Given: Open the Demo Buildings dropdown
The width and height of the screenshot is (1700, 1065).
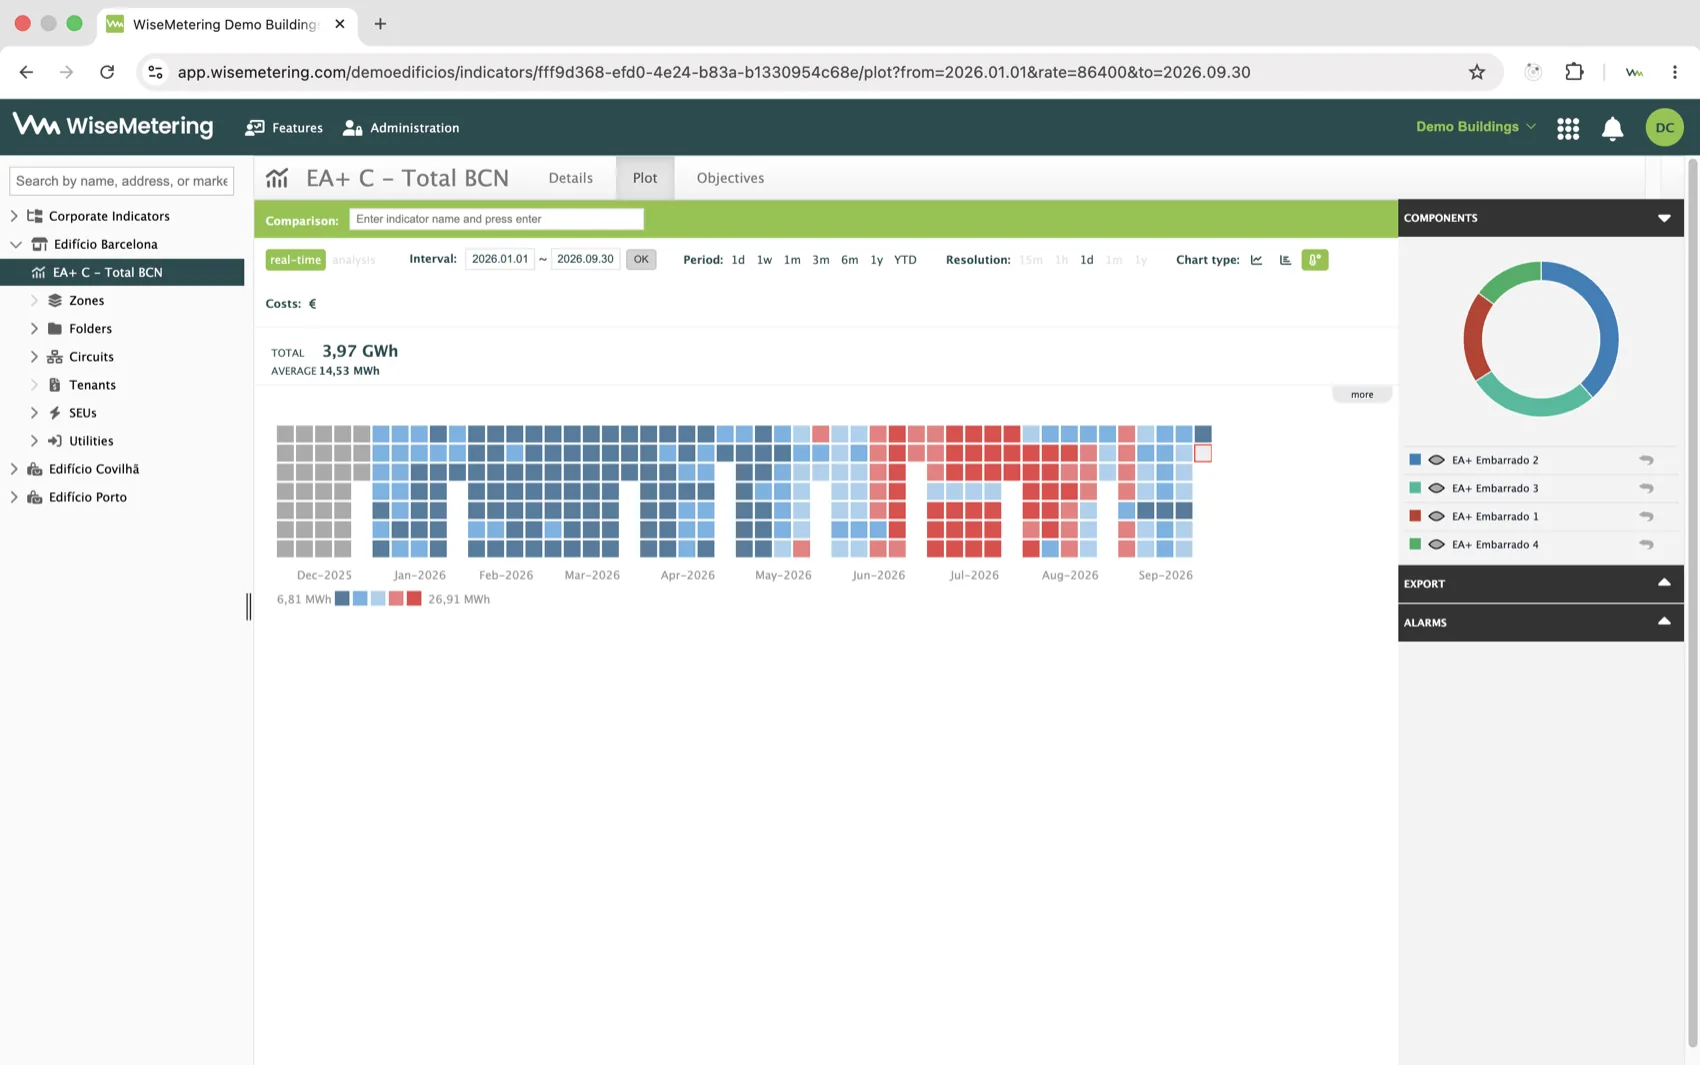Looking at the screenshot, I should pos(1475,127).
